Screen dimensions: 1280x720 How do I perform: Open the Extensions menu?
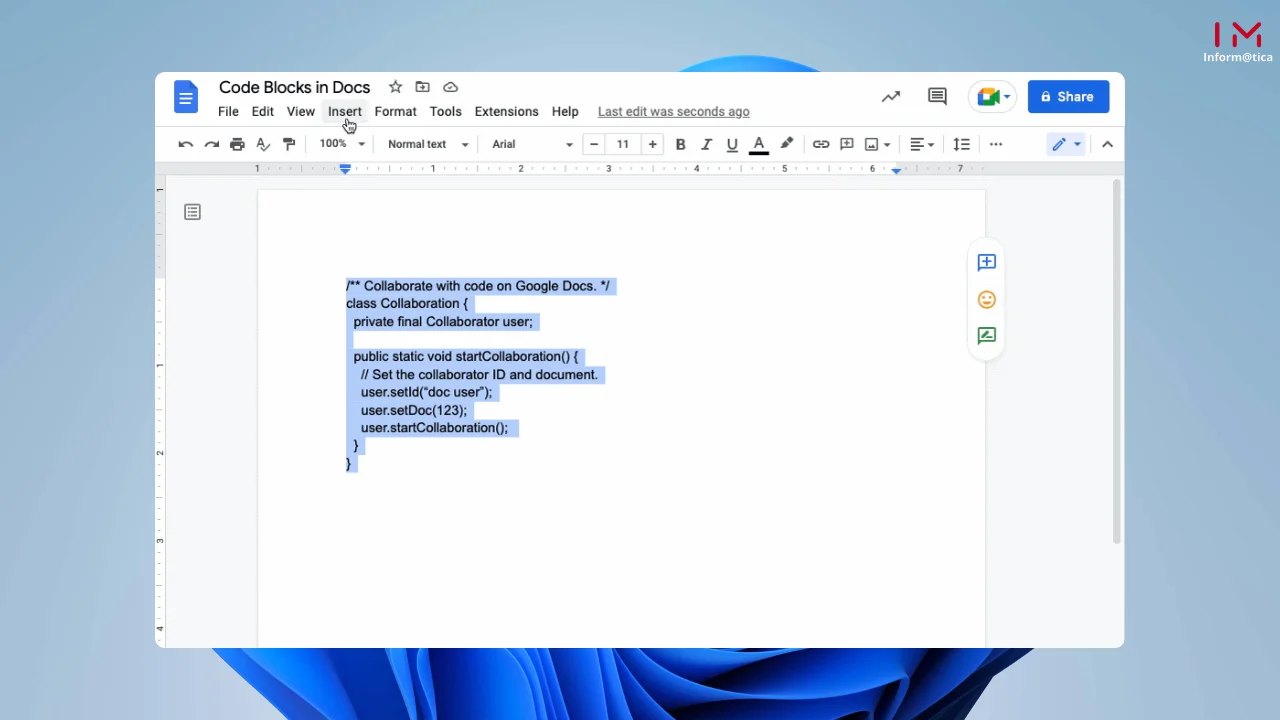[506, 111]
